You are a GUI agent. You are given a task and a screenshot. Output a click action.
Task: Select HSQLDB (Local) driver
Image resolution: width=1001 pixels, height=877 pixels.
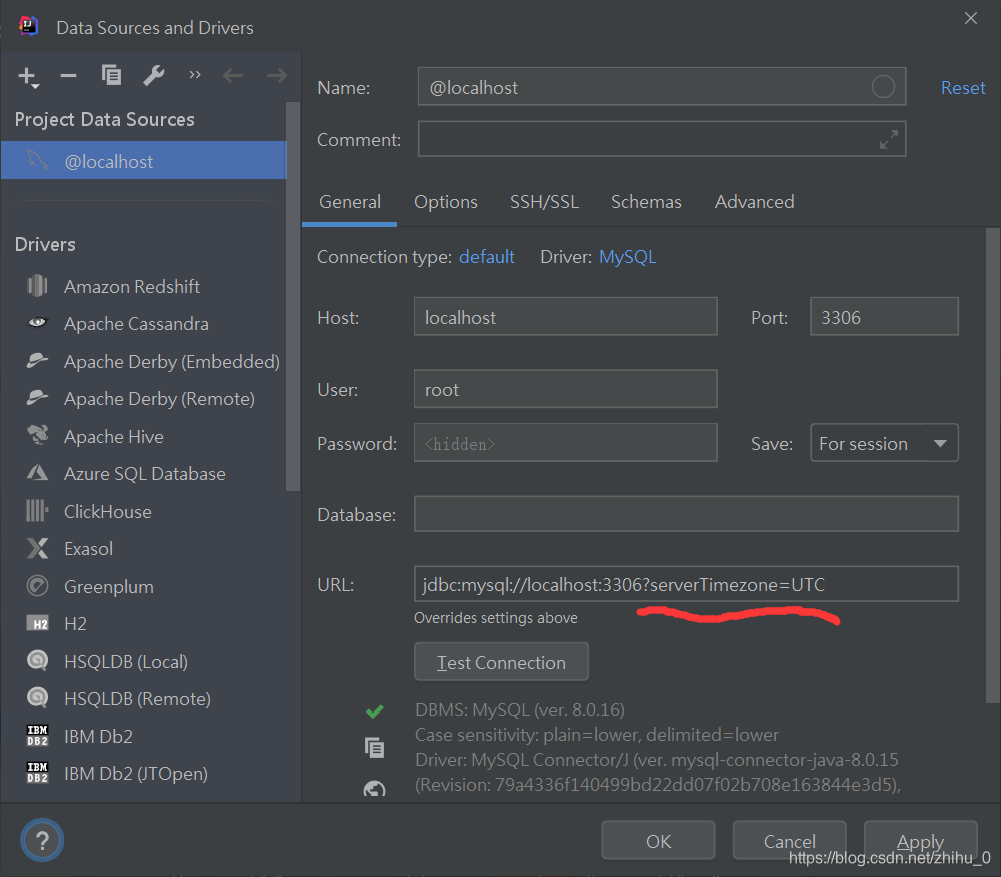coord(126,661)
